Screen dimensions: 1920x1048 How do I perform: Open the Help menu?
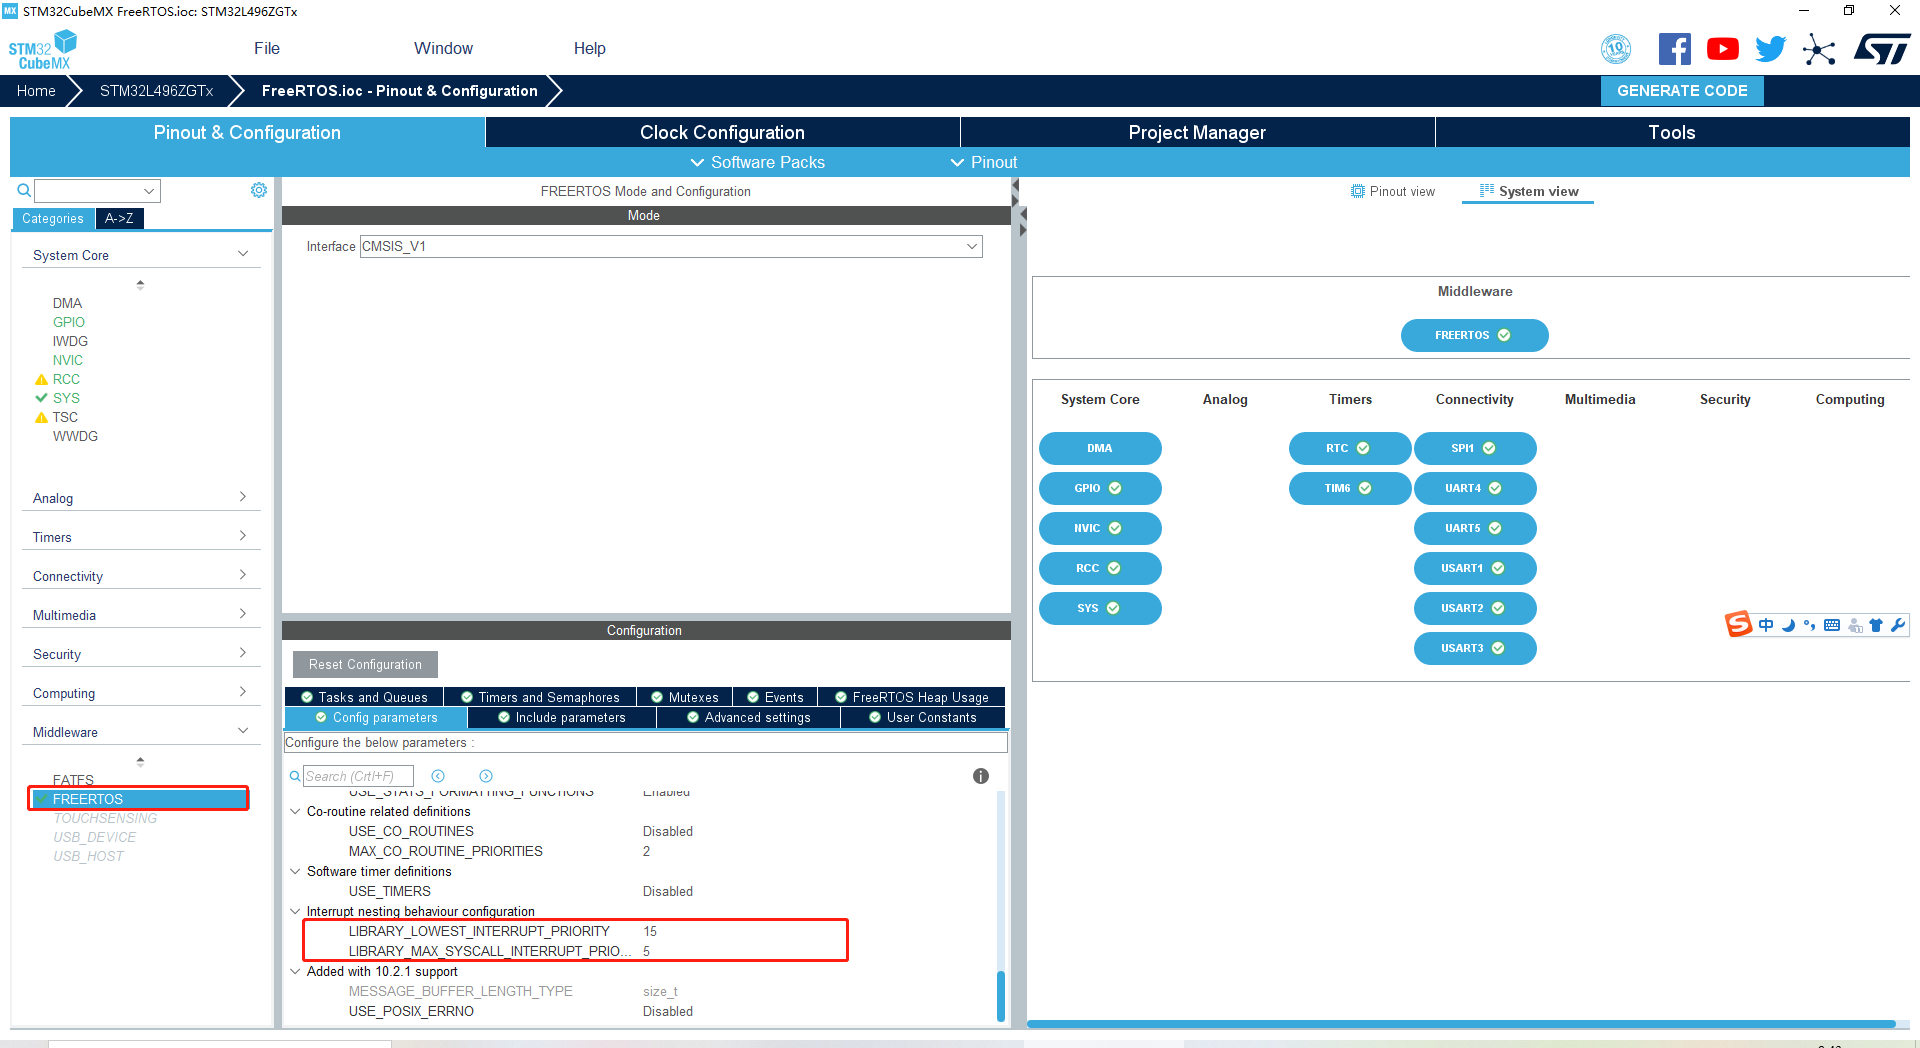(x=589, y=48)
